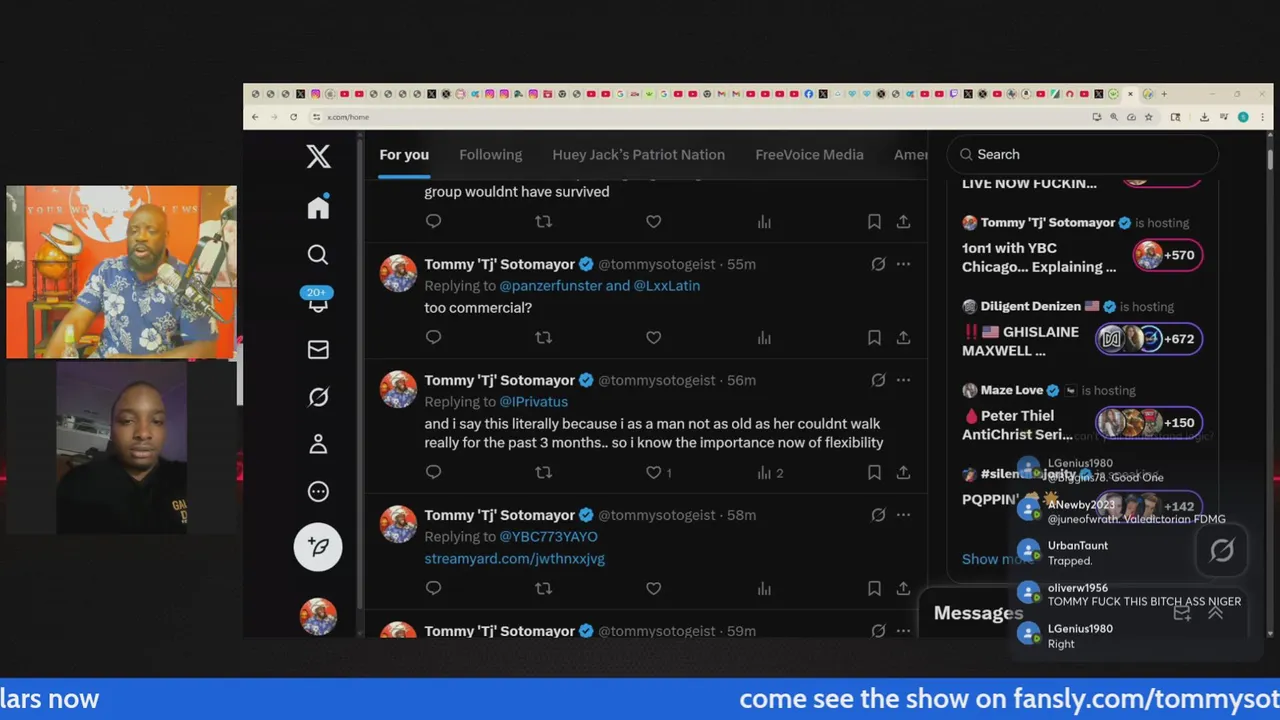Reload the browser page
This screenshot has height=720, width=1280.
(293, 117)
